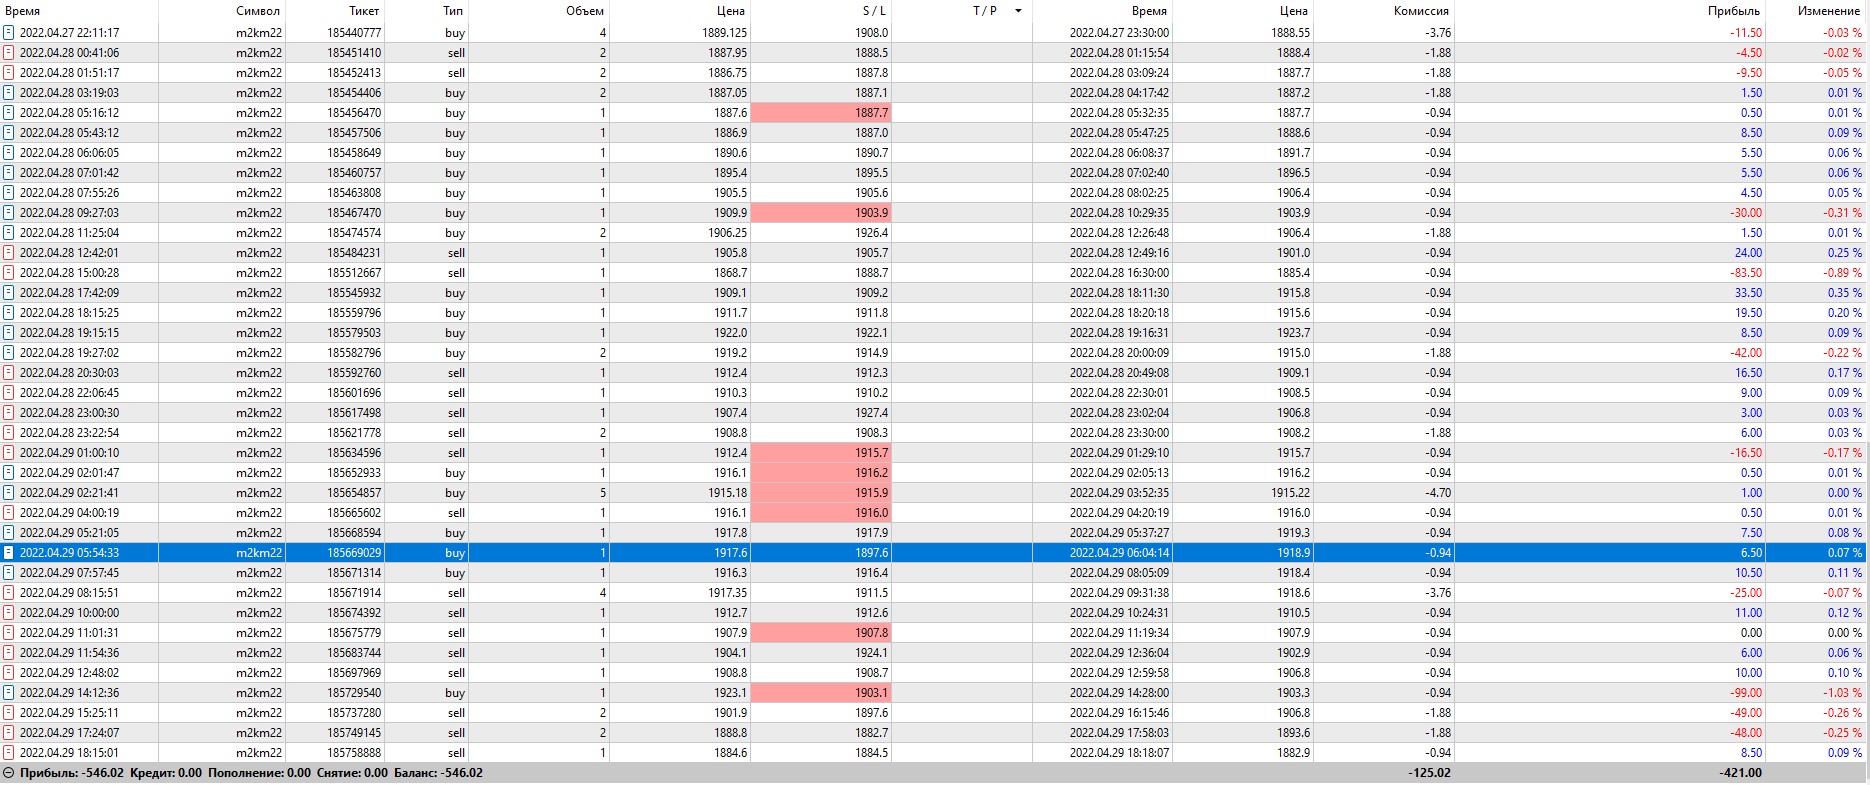Select ticket number 185683744

[354, 653]
